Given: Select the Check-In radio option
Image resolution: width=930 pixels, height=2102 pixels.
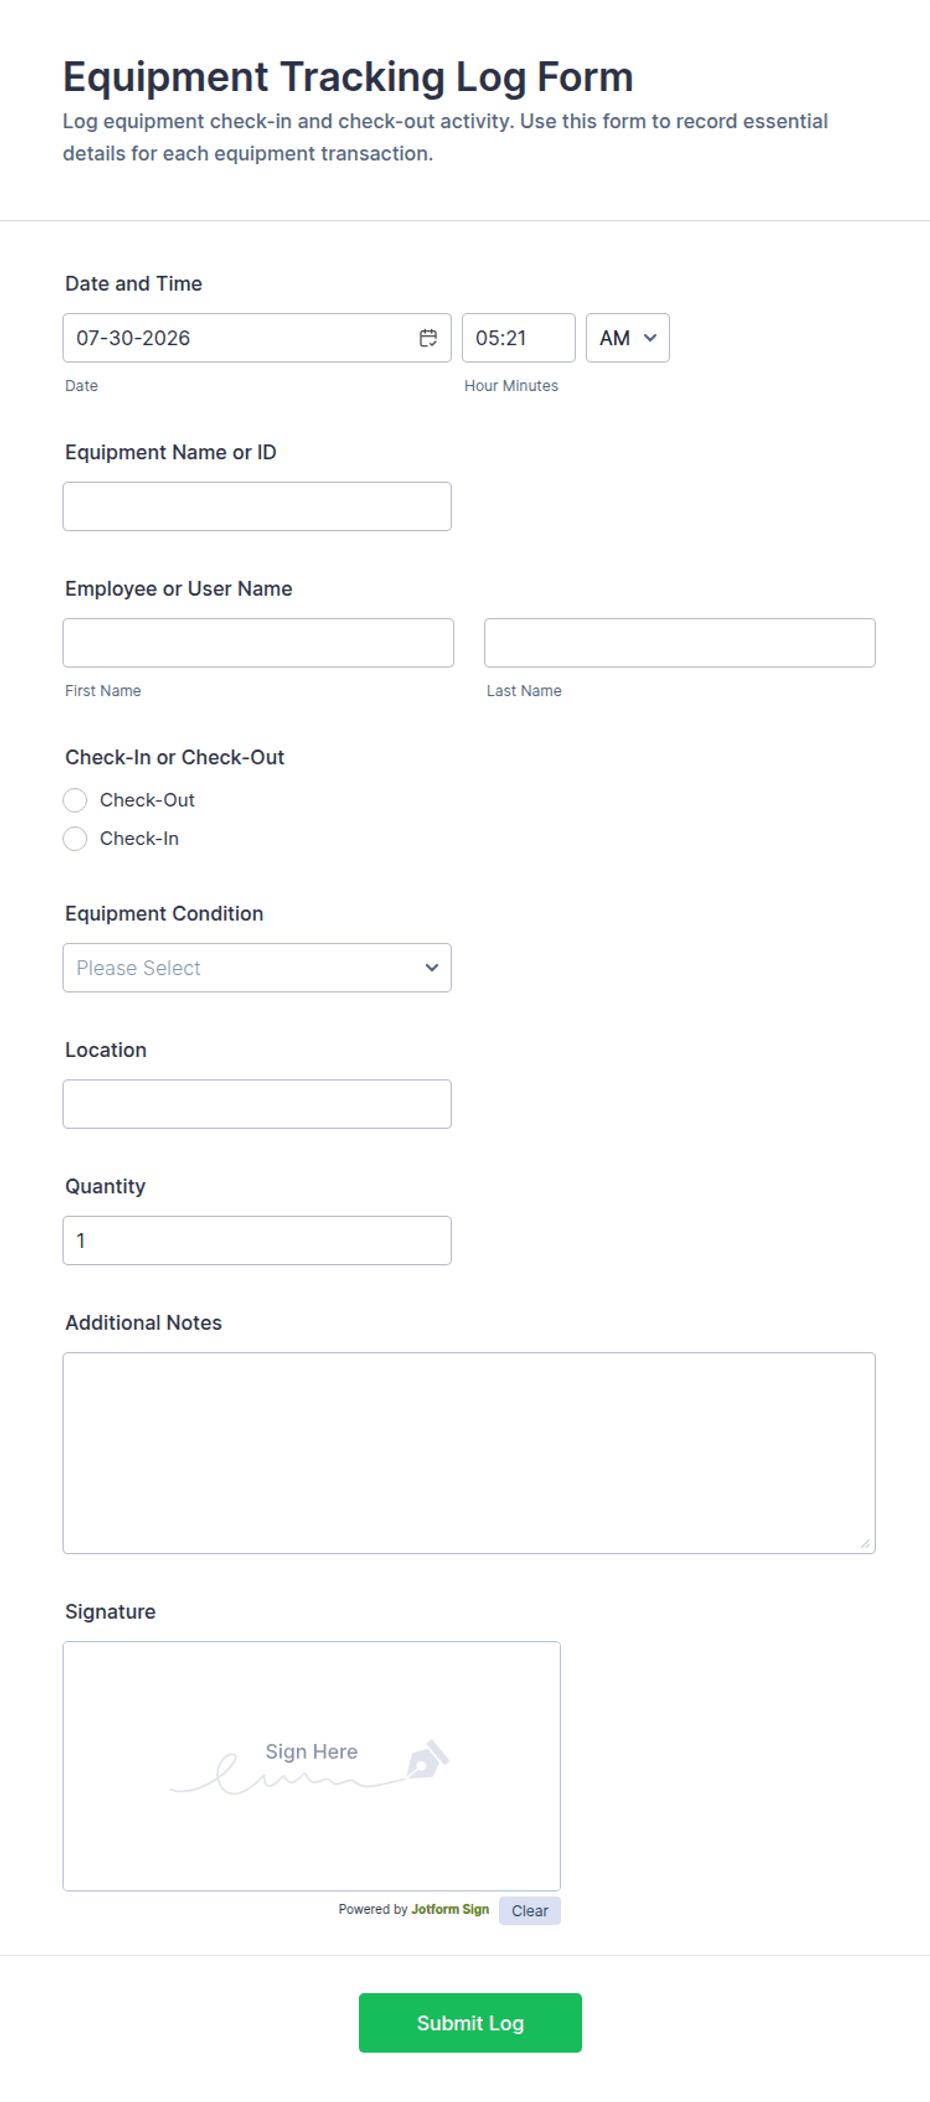Looking at the screenshot, I should [75, 839].
